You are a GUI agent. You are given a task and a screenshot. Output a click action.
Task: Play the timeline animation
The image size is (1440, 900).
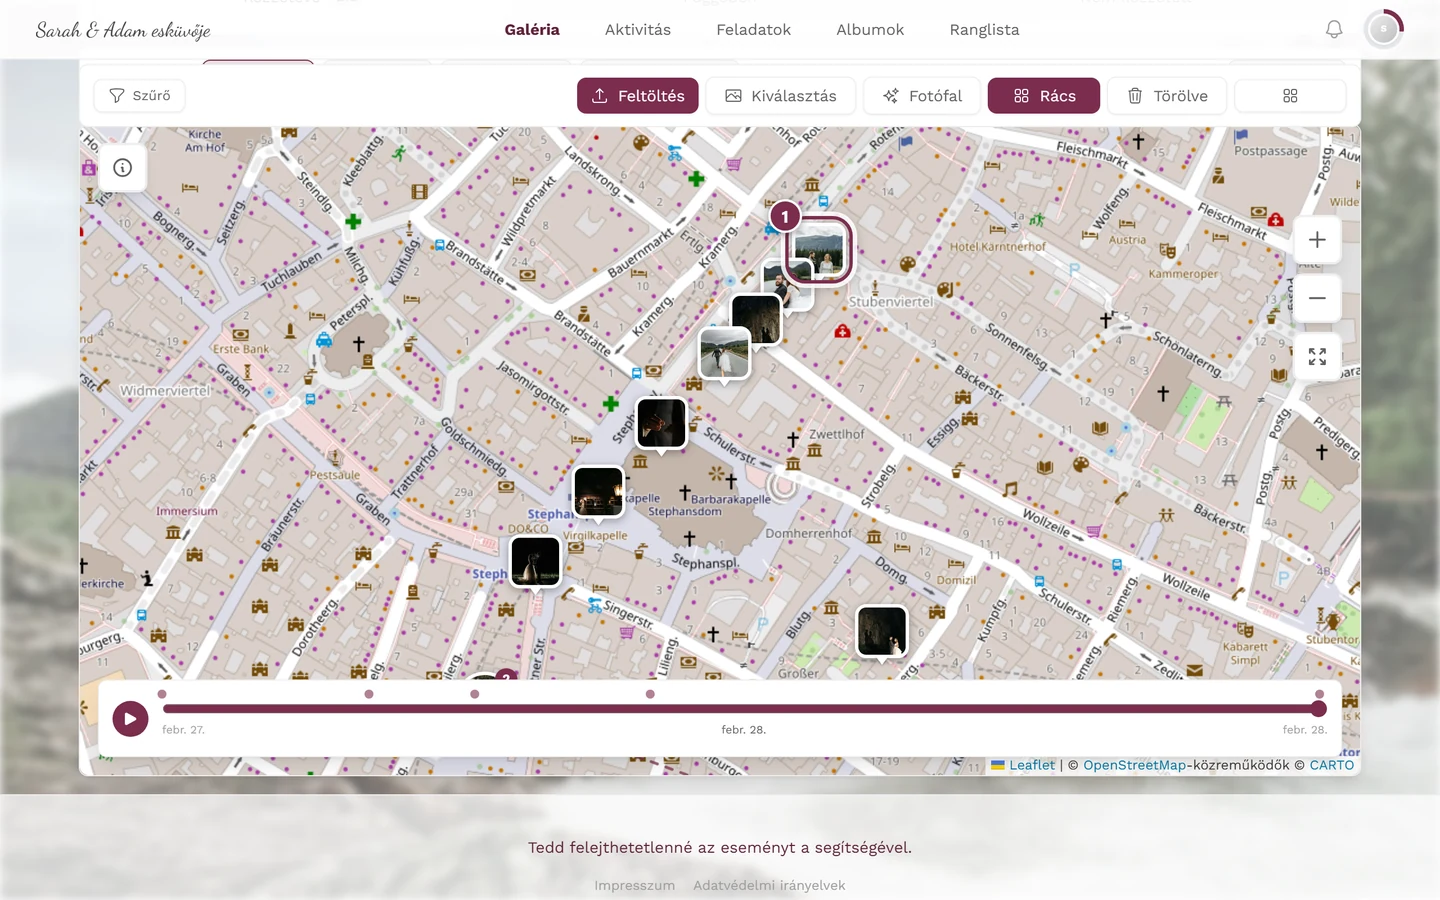pyautogui.click(x=130, y=718)
